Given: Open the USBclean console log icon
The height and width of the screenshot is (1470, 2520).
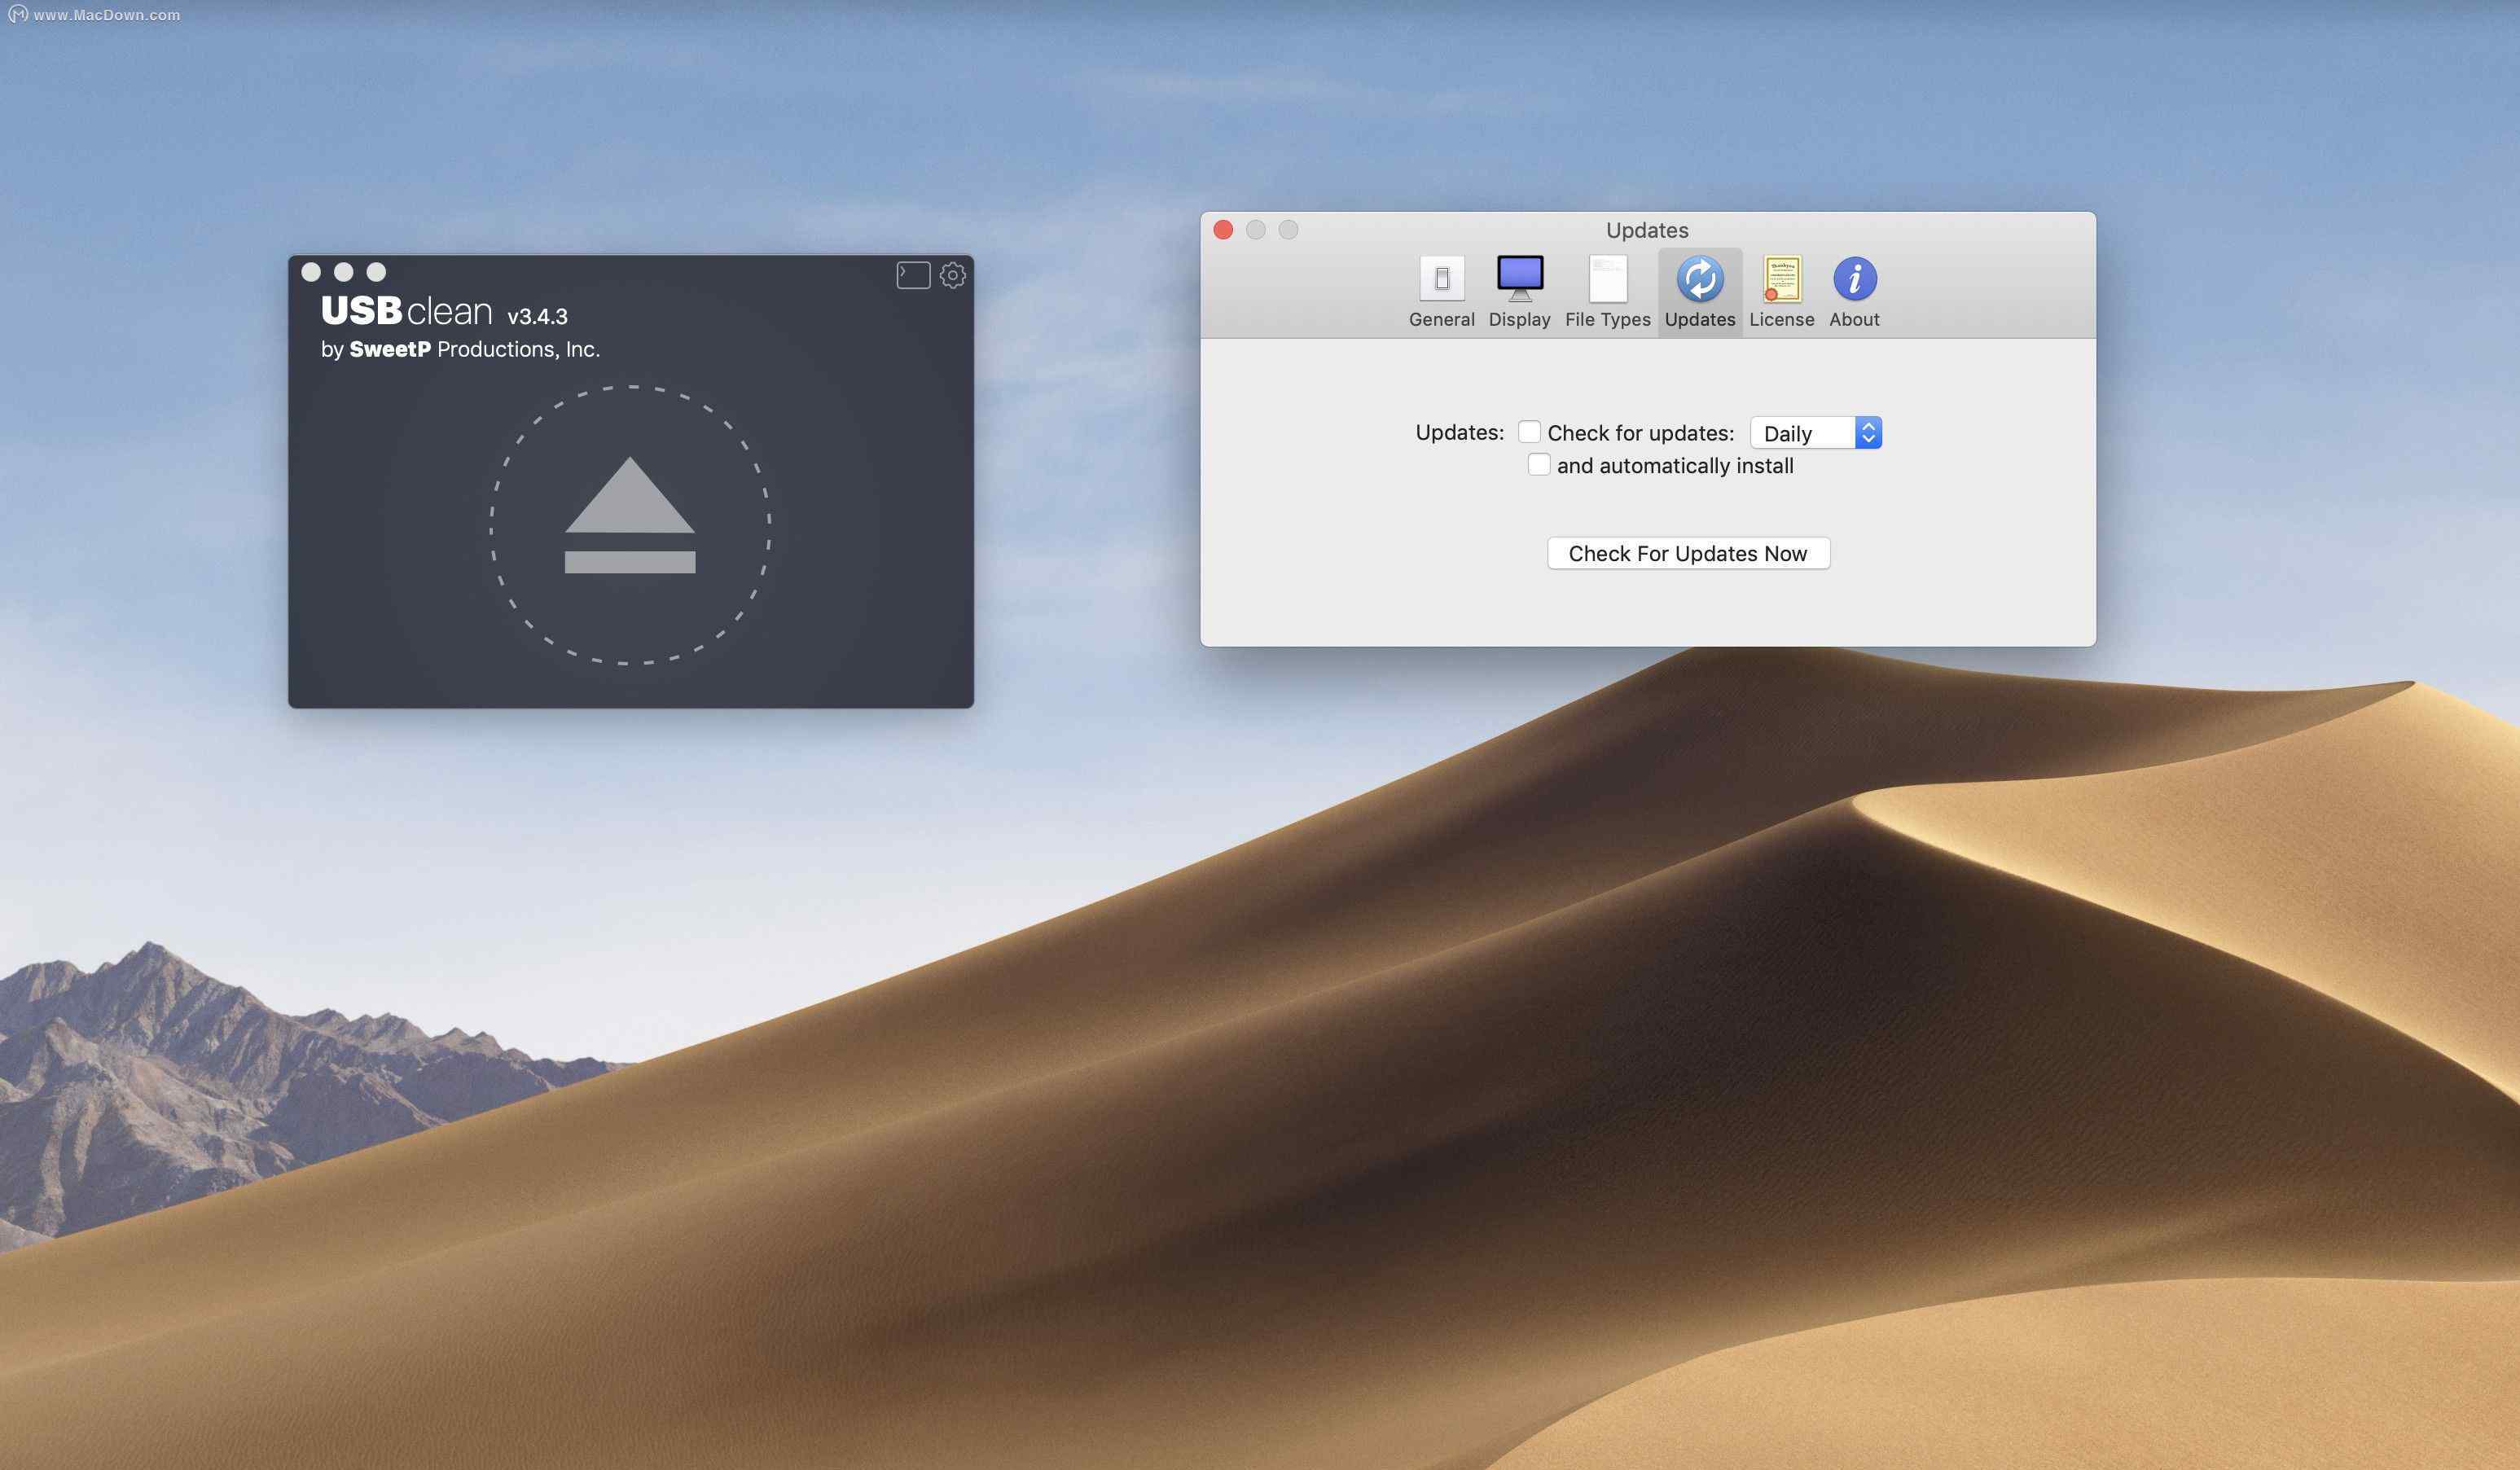Looking at the screenshot, I should pyautogui.click(x=913, y=275).
